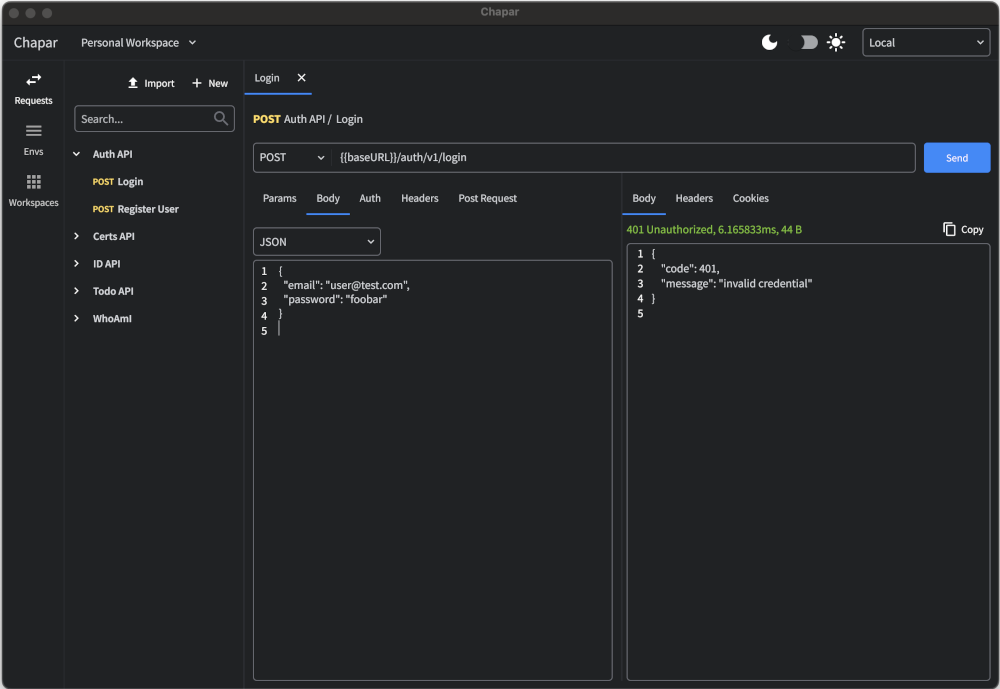Expand the Certs API collection

[x=77, y=236]
